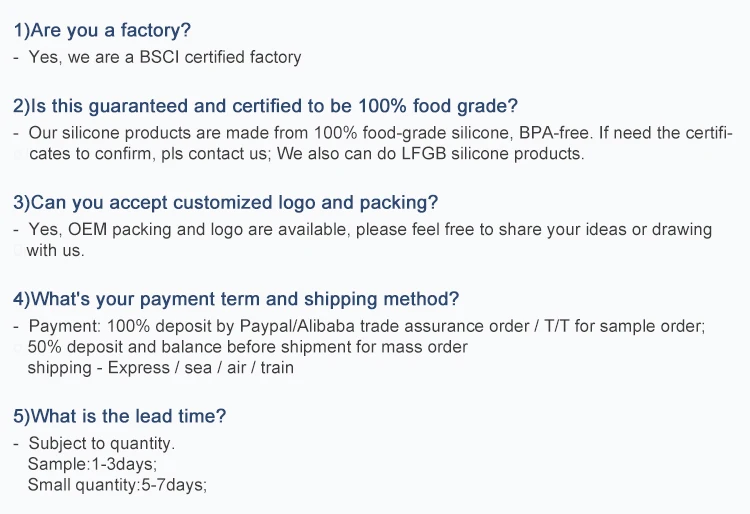Click the "Subject to quantity." line
750x514 pixels.
click(101, 444)
